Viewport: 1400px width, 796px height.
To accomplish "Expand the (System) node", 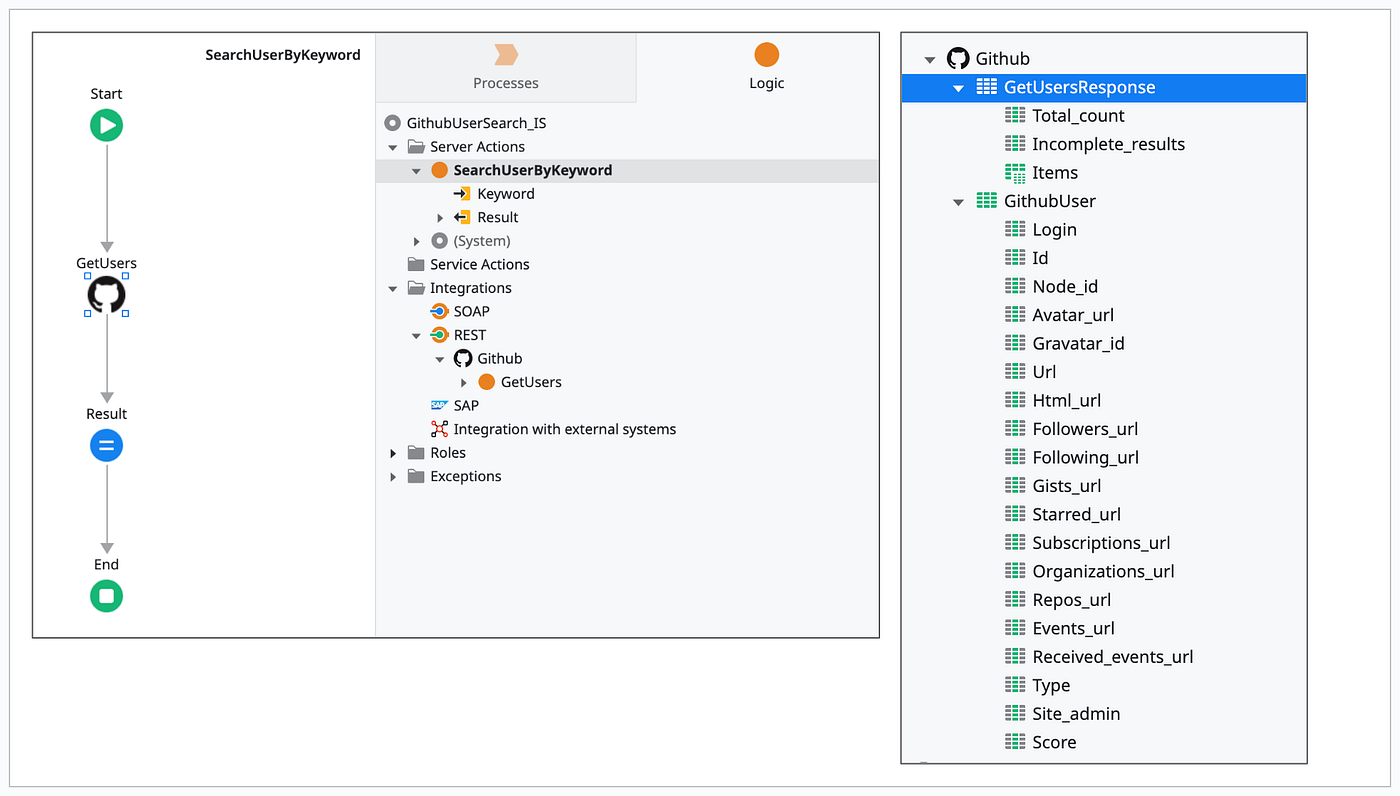I will pos(417,241).
